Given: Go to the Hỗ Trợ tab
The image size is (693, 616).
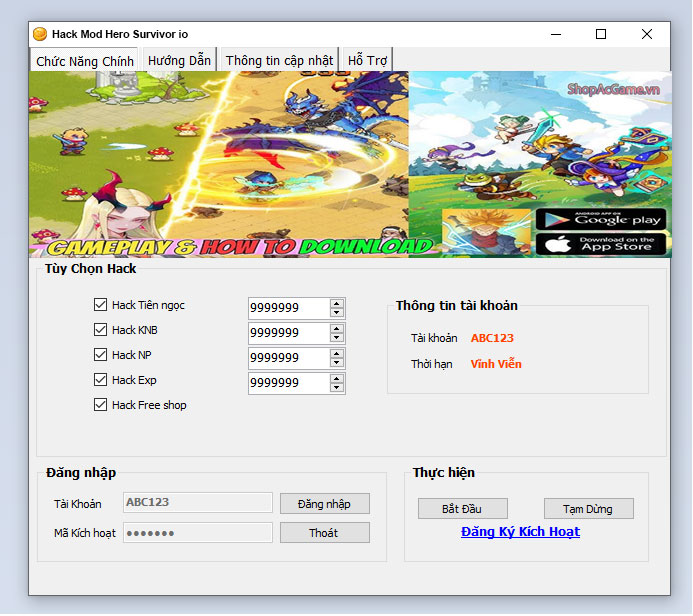Looking at the screenshot, I should 367,60.
